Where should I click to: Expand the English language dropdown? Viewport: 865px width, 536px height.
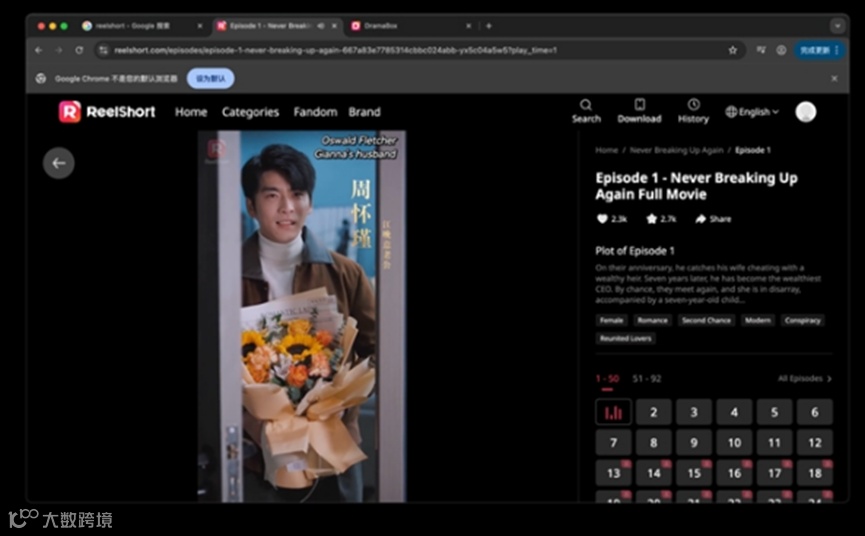(x=752, y=112)
